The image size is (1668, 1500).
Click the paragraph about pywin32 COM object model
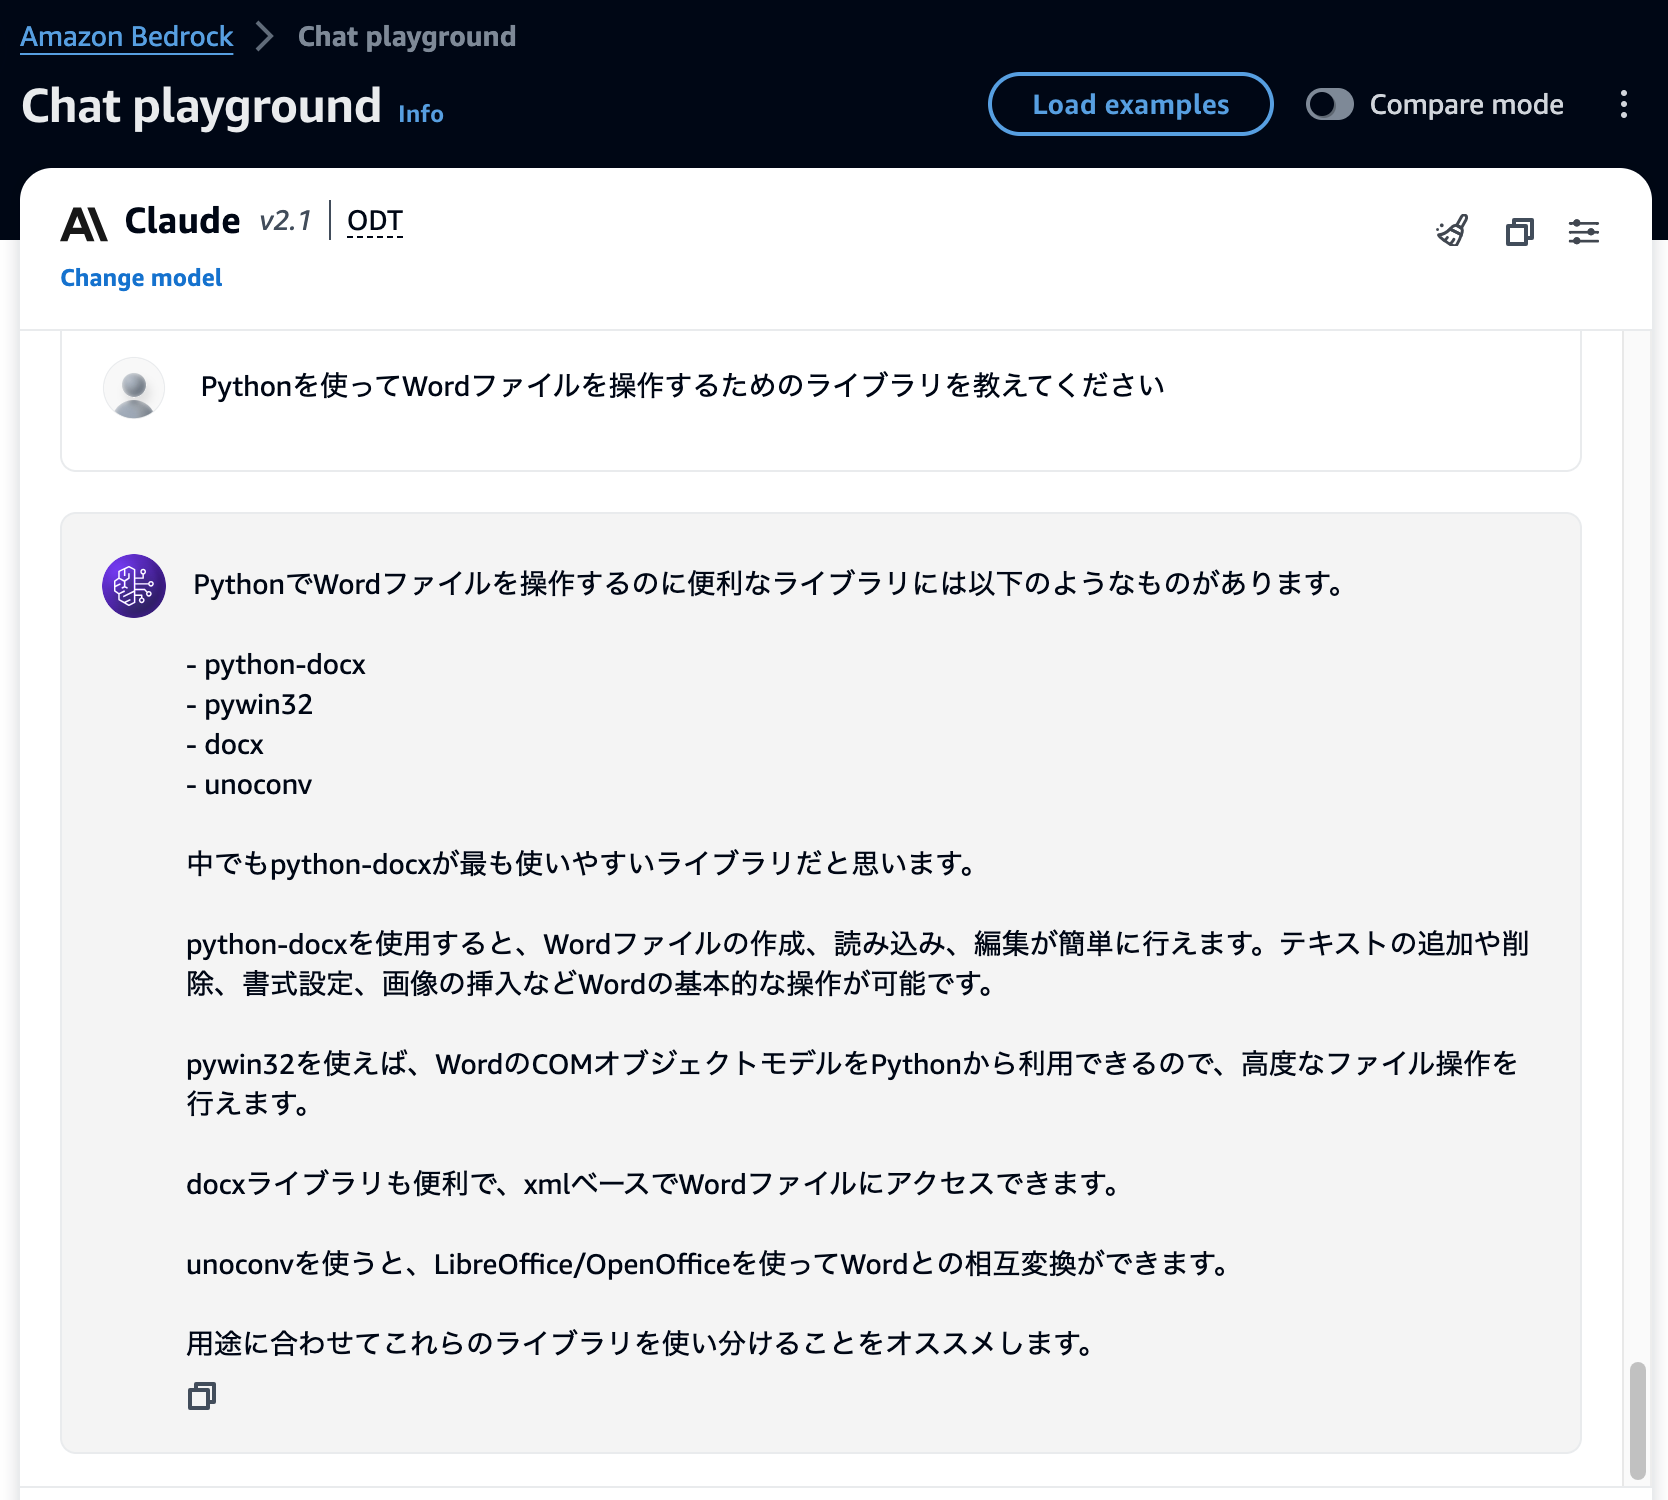(x=853, y=1084)
